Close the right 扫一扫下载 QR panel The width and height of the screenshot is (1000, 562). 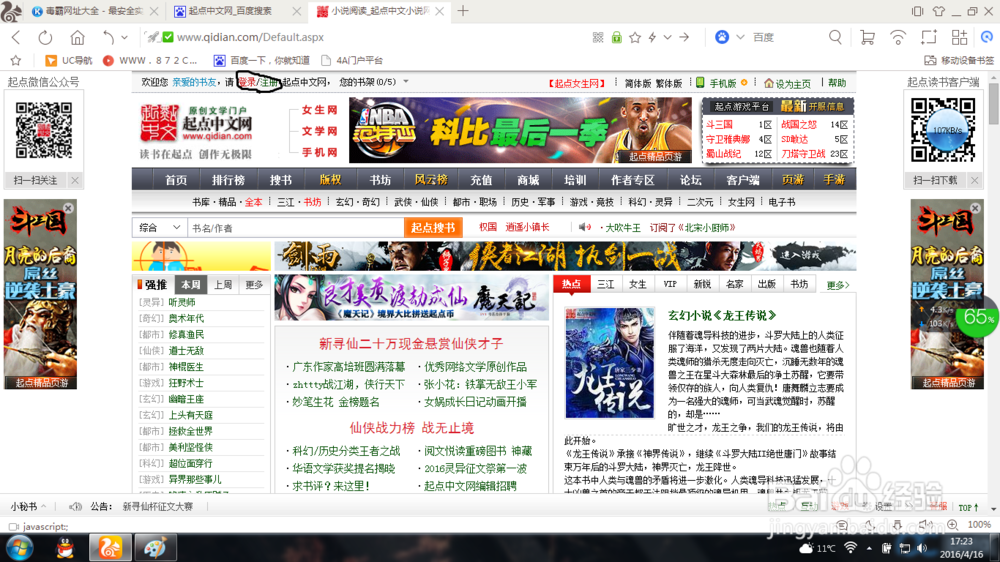[x=974, y=181]
